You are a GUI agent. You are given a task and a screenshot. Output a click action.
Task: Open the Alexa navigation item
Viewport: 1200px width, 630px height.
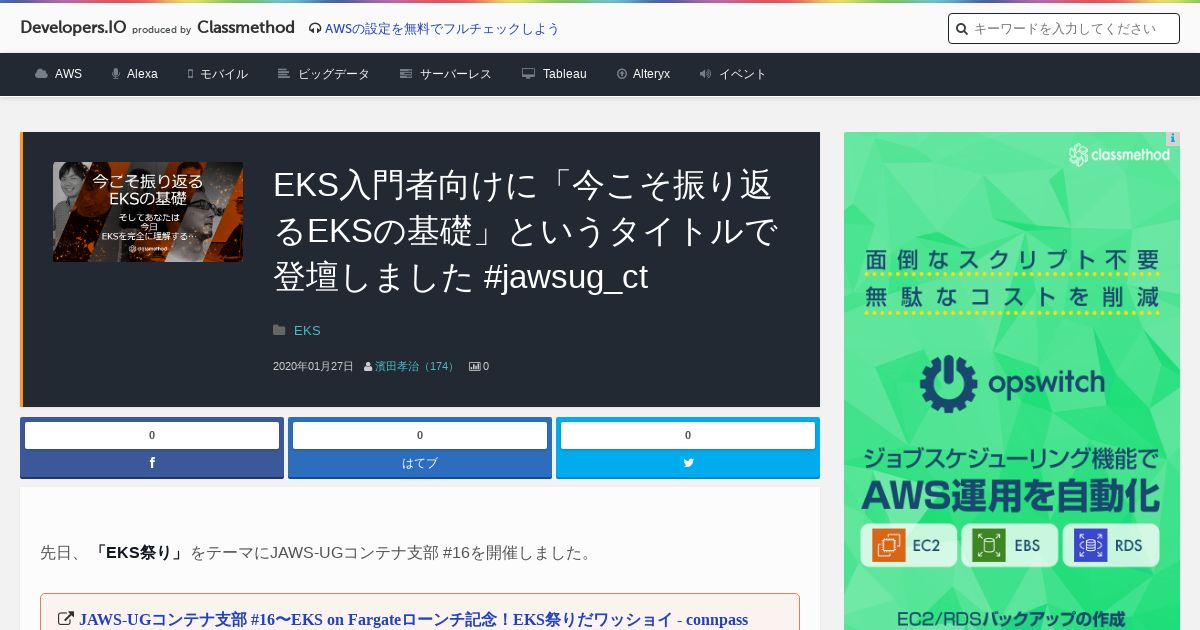pos(134,74)
